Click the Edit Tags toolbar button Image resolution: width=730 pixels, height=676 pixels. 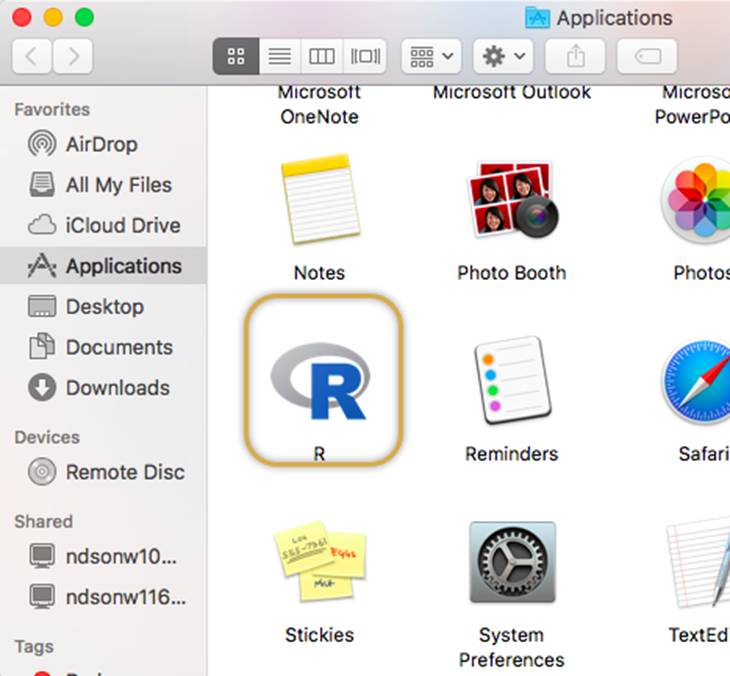click(x=646, y=57)
